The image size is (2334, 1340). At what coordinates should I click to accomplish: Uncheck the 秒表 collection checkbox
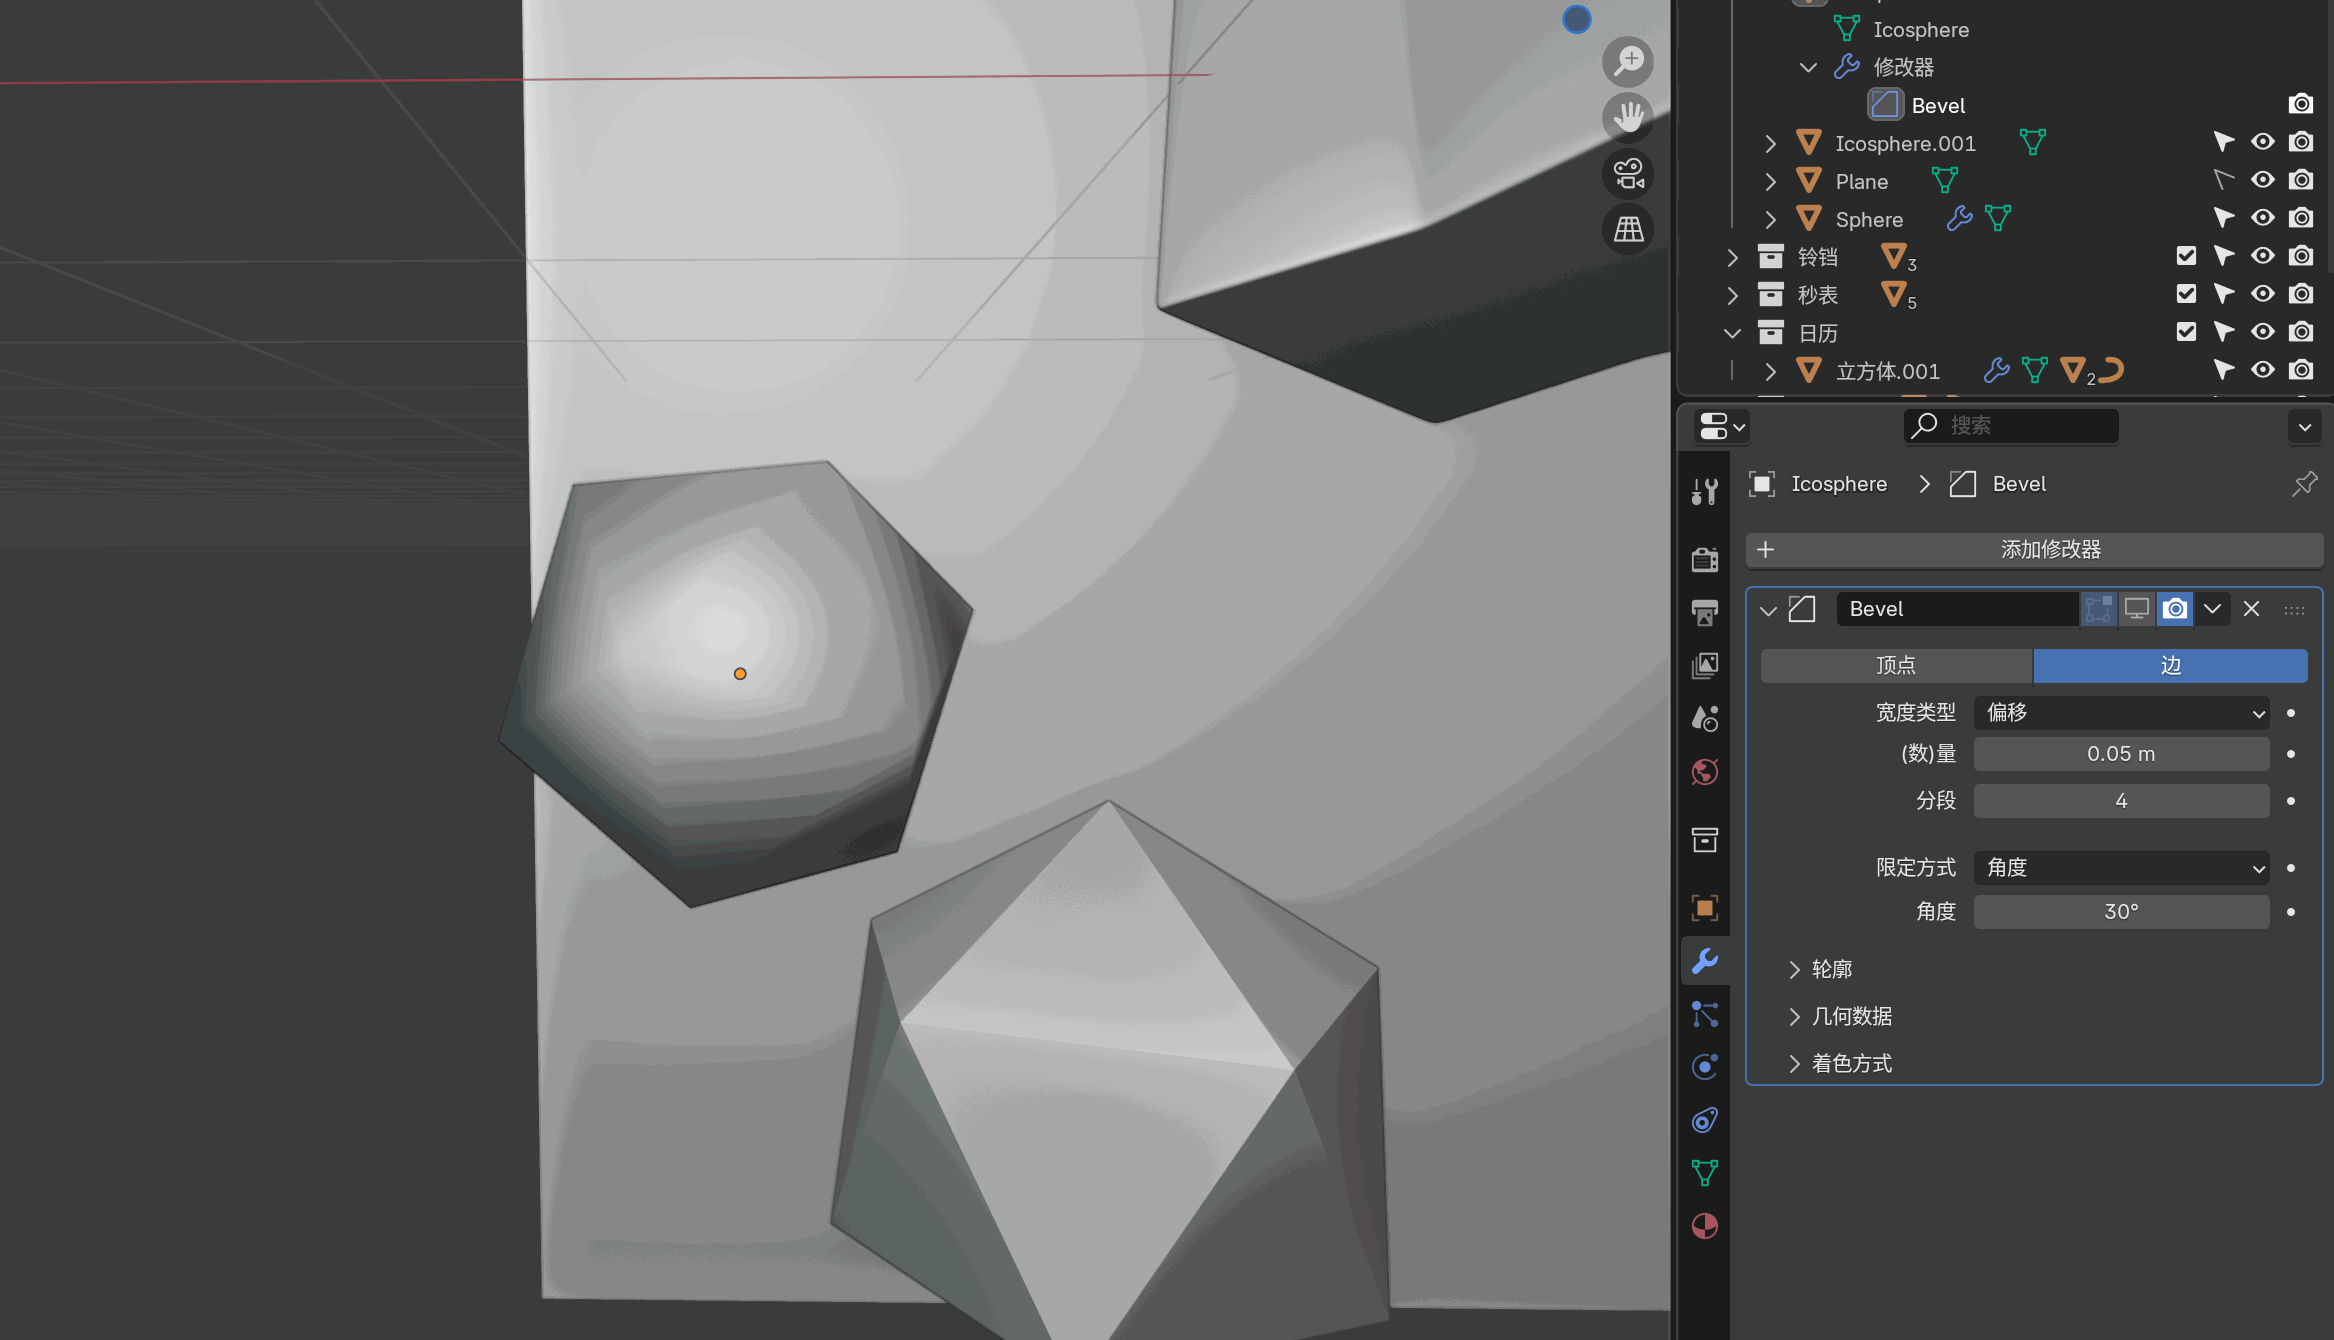point(2186,294)
